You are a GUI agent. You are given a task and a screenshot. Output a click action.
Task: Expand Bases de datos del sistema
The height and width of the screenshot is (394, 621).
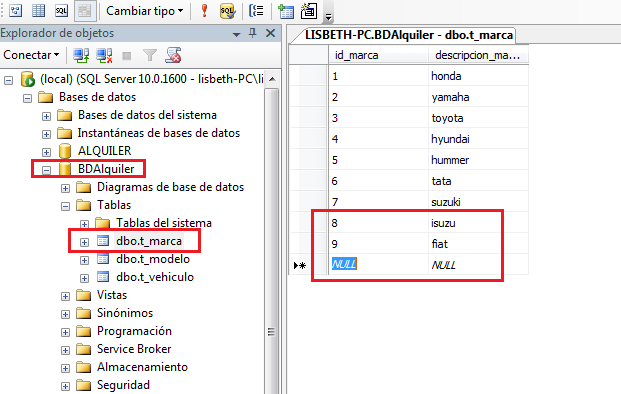pyautogui.click(x=46, y=116)
